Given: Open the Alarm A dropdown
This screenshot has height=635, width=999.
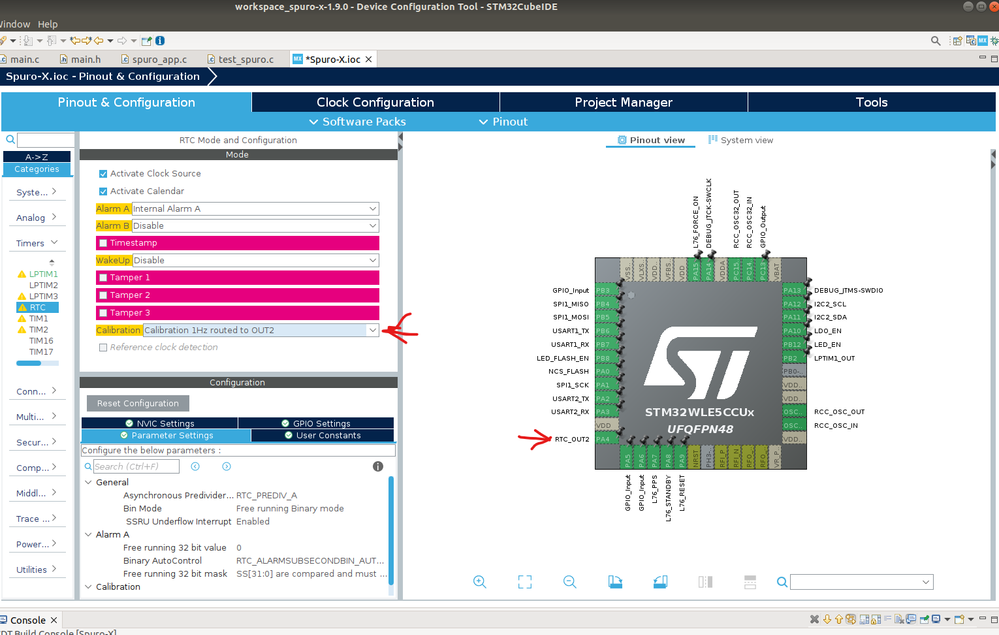Looking at the screenshot, I should pyautogui.click(x=255, y=209).
